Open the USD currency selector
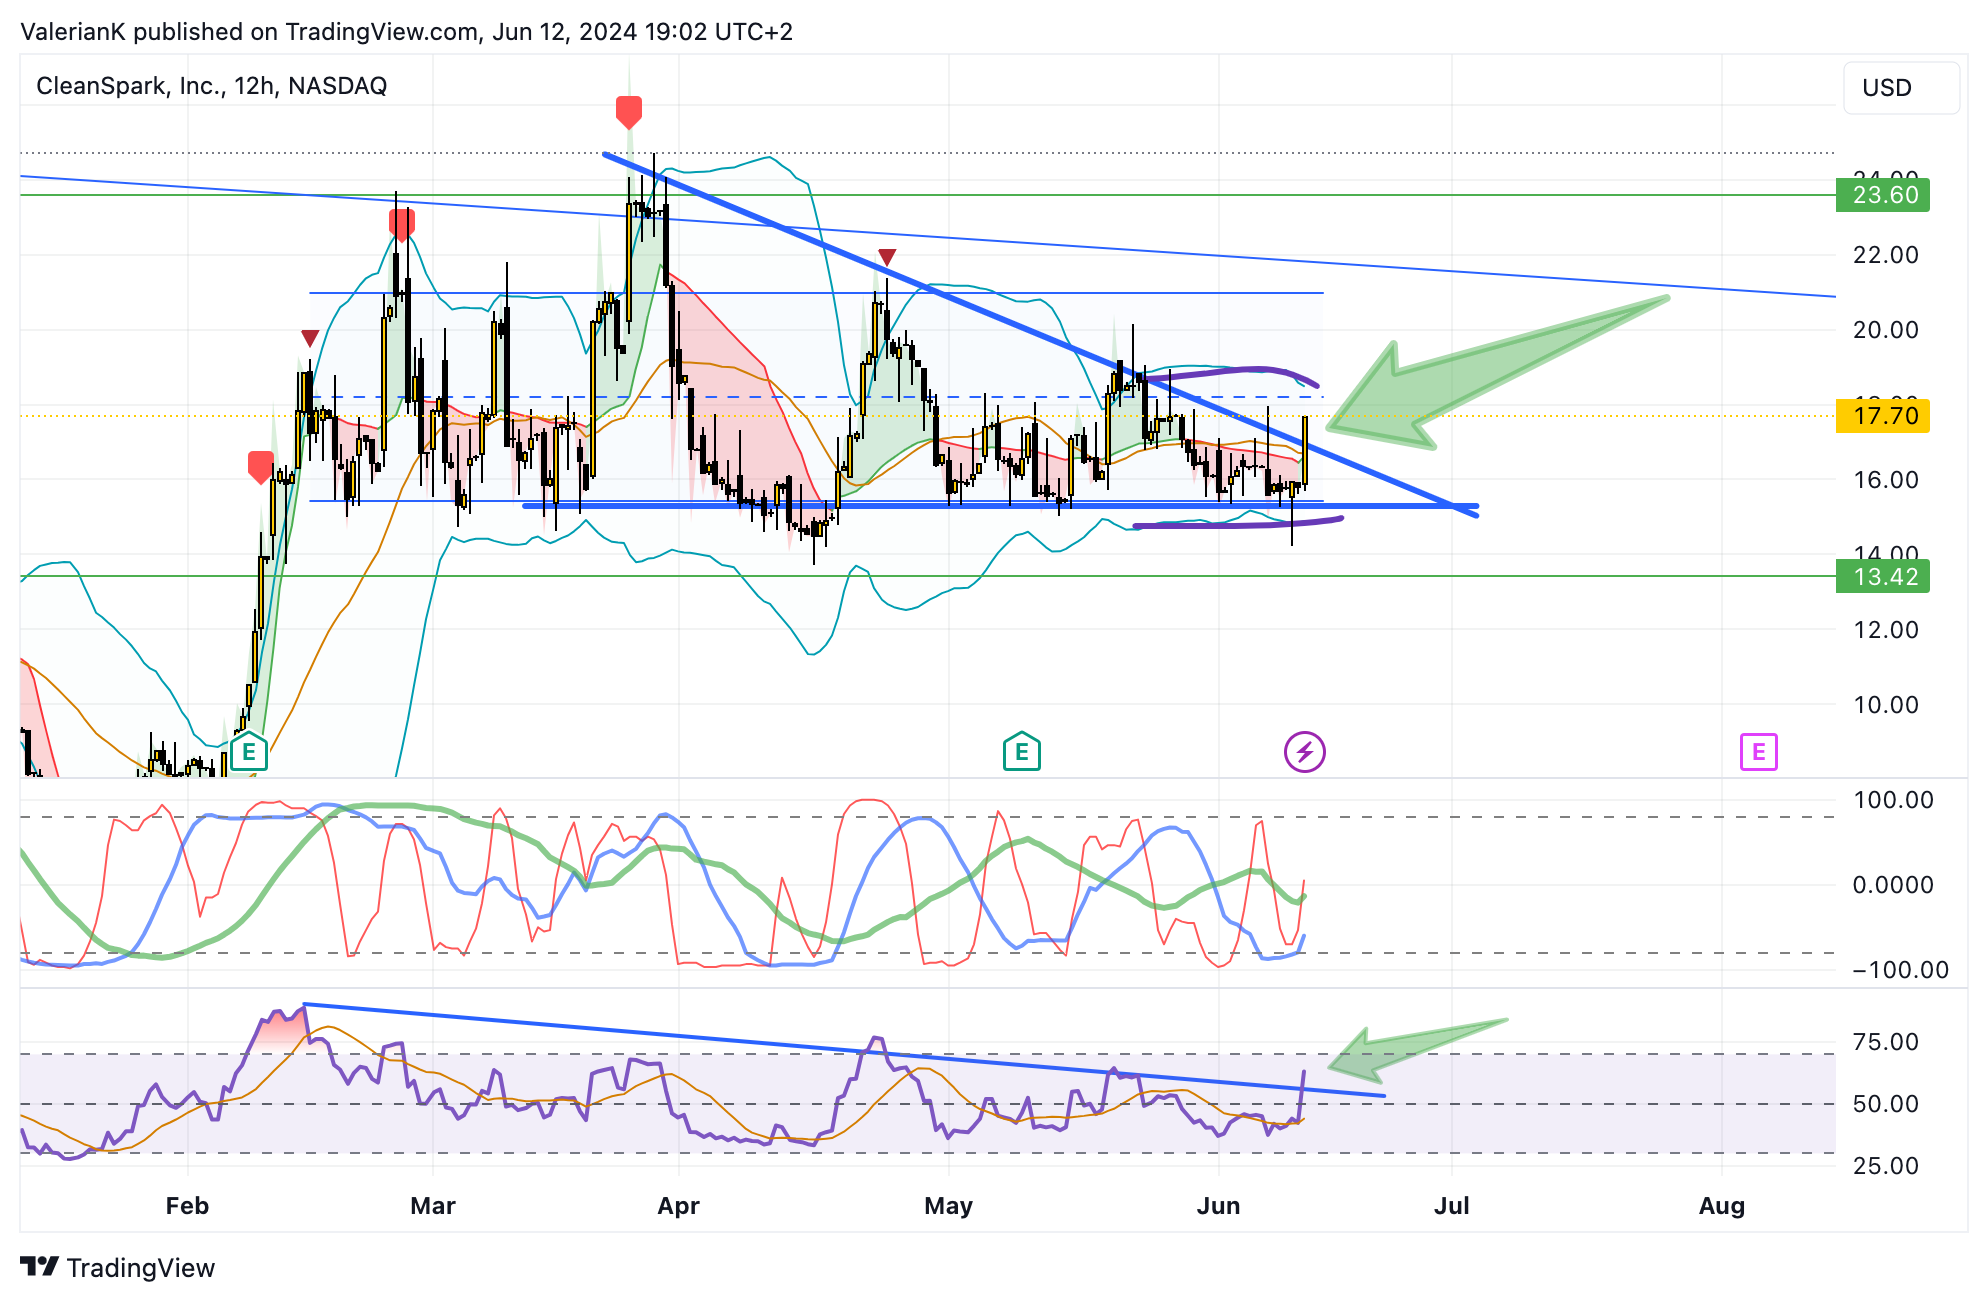The width and height of the screenshot is (1988, 1302). coord(1901,88)
